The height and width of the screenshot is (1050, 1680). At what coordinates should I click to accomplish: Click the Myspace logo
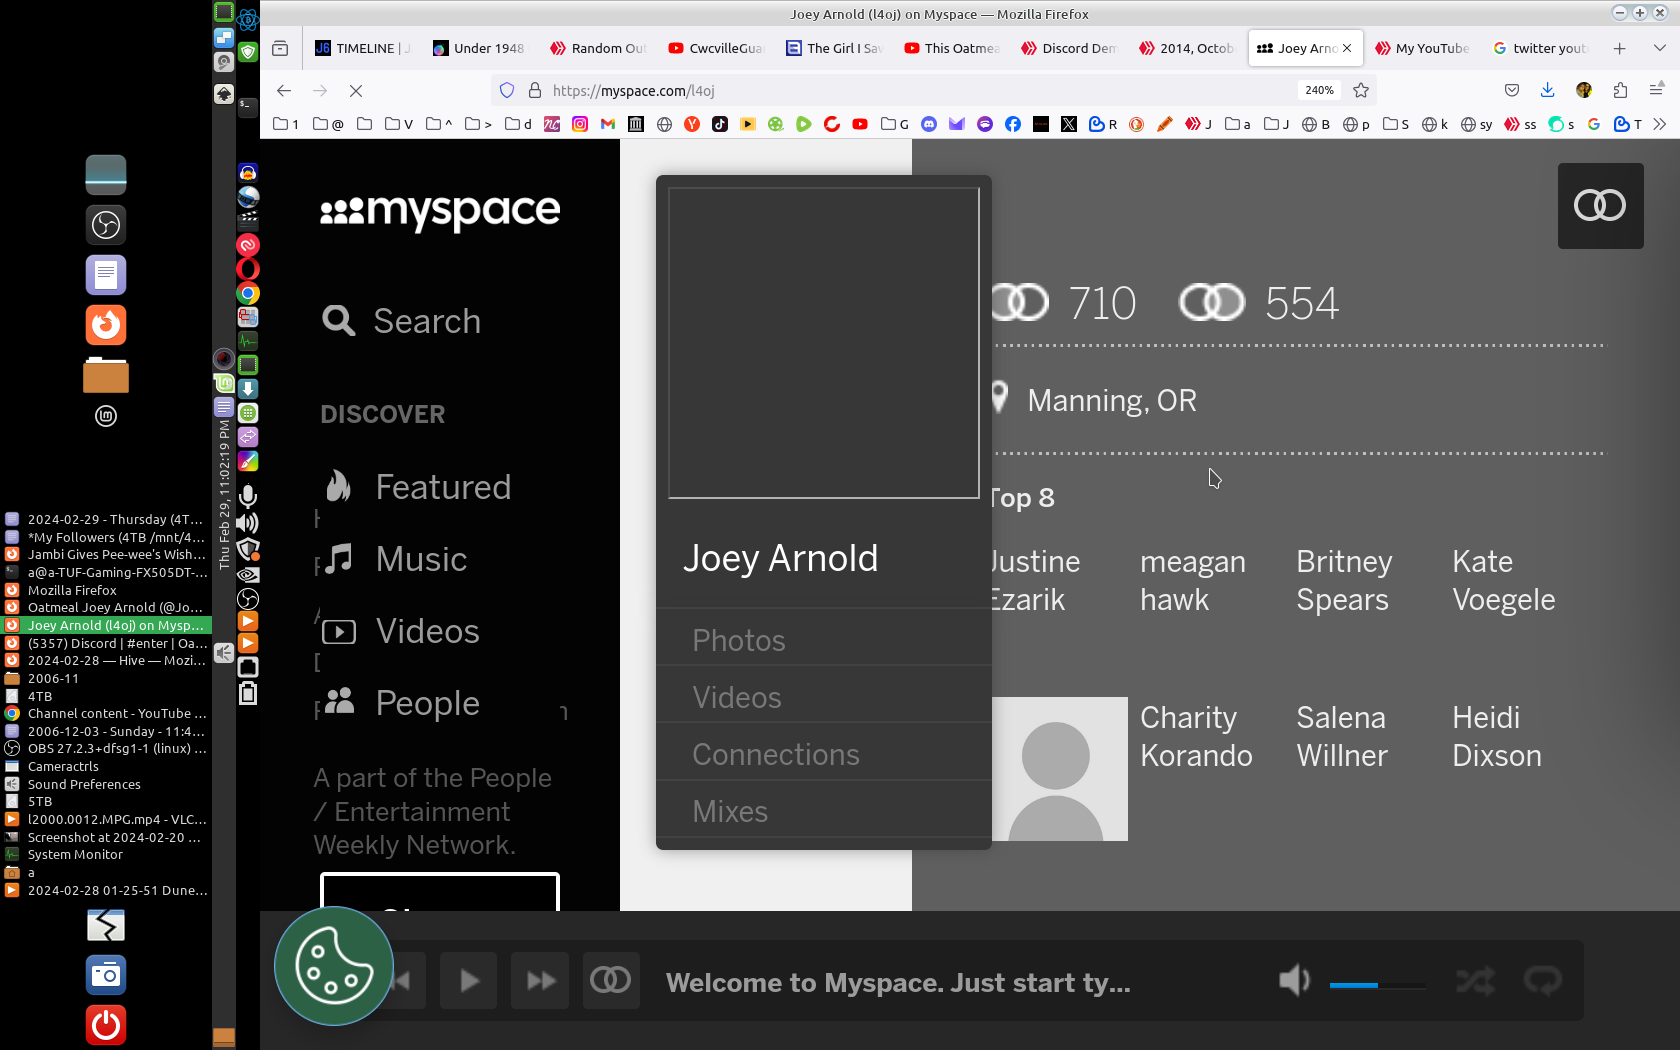[x=440, y=211]
